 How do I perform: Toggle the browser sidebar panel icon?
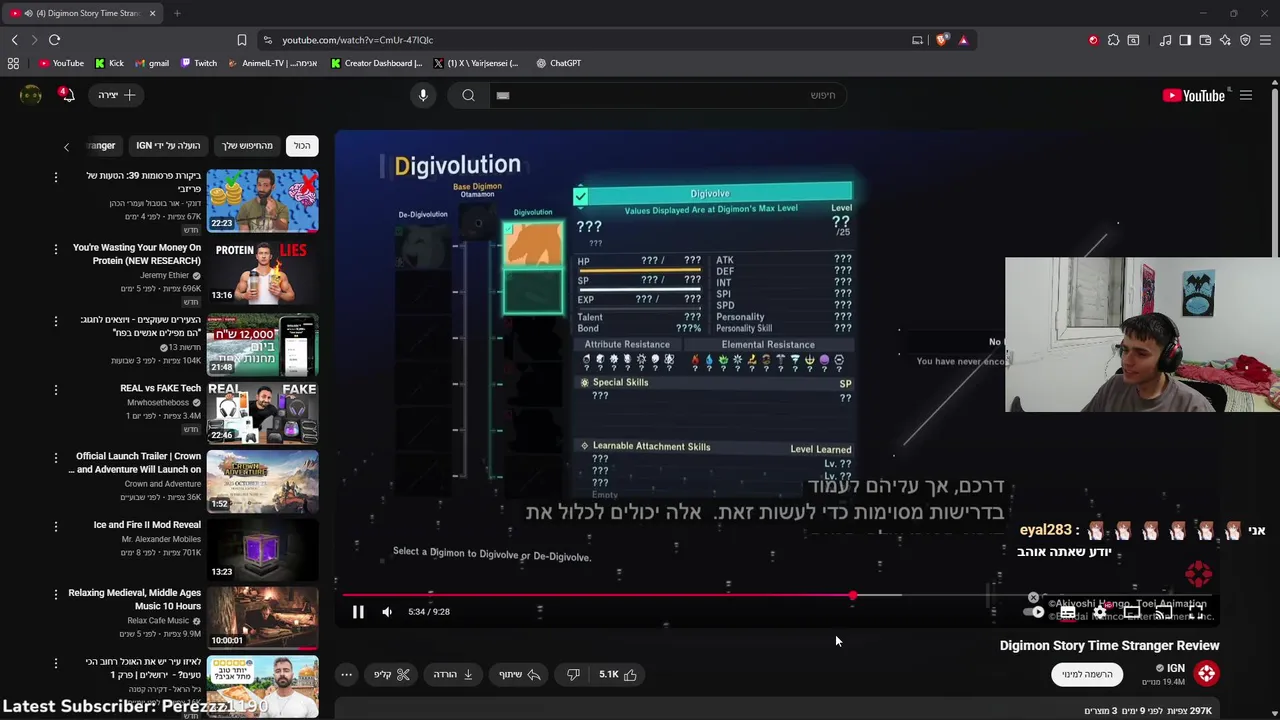1185,40
